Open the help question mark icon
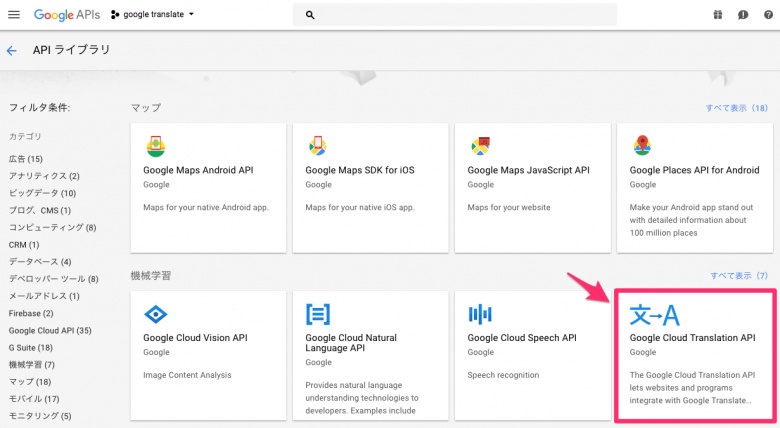This screenshot has width=780, height=428. (x=768, y=15)
